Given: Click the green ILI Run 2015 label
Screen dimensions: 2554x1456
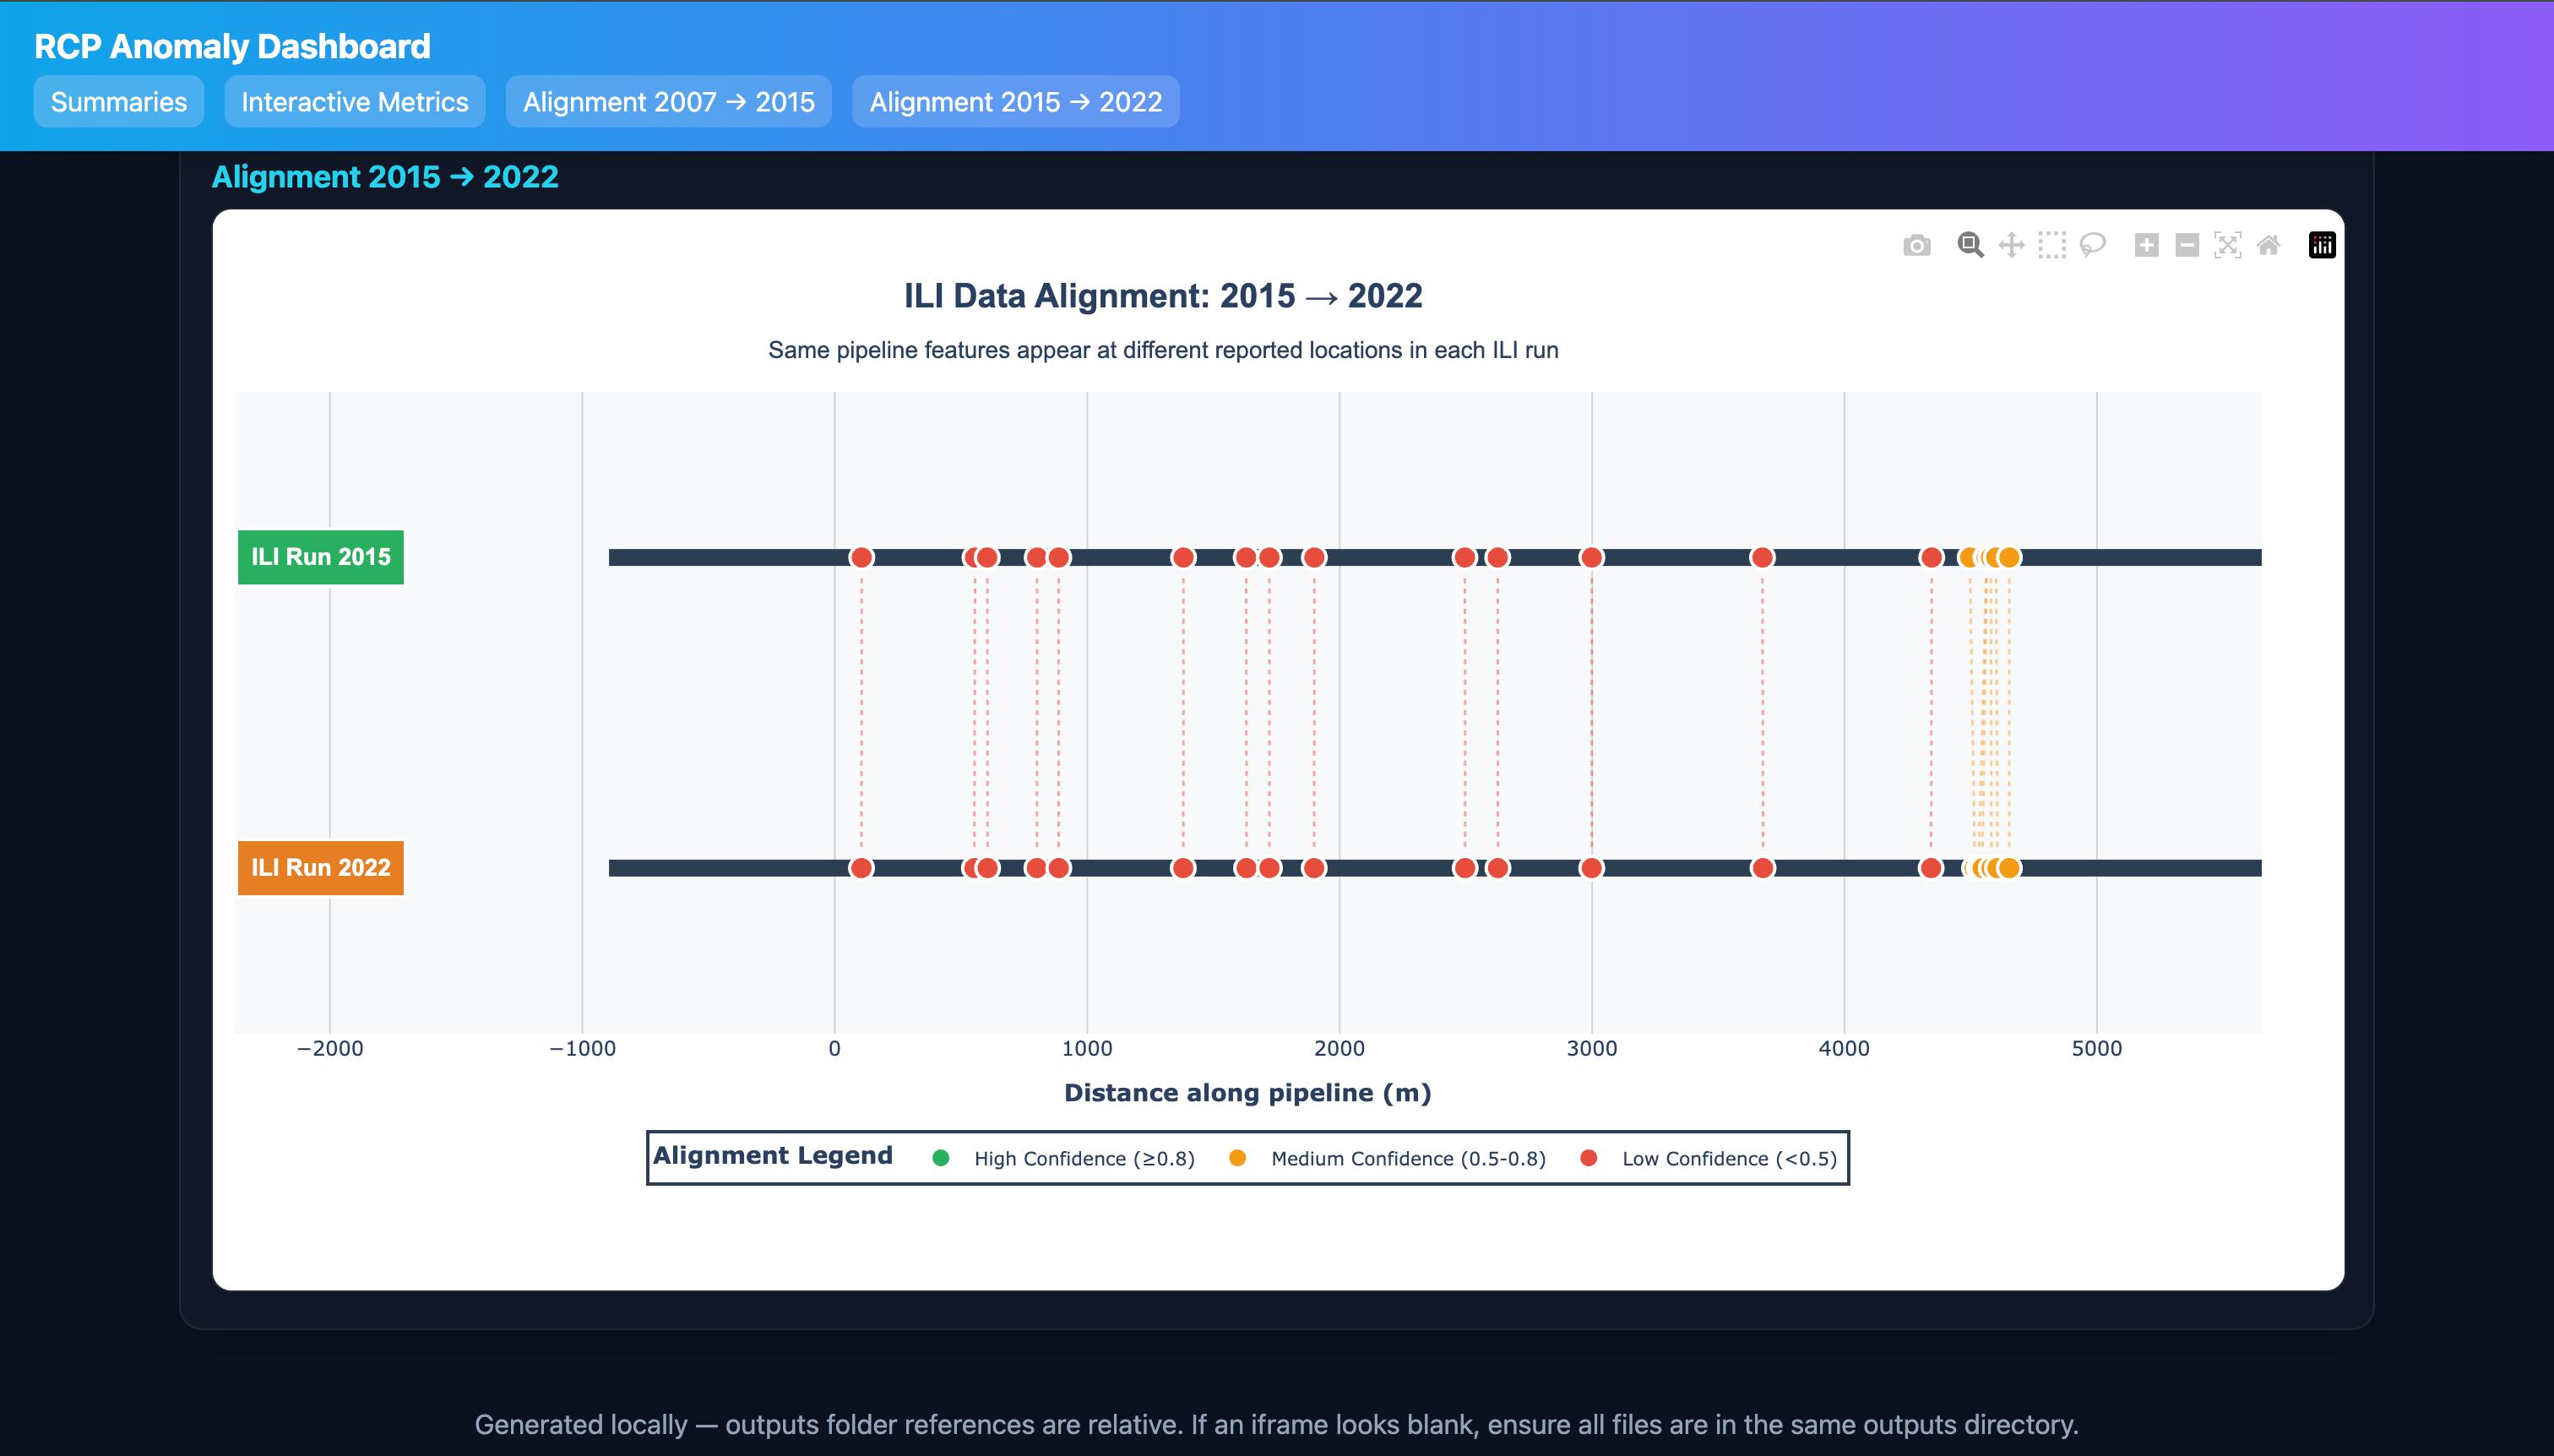Looking at the screenshot, I should (x=320, y=557).
